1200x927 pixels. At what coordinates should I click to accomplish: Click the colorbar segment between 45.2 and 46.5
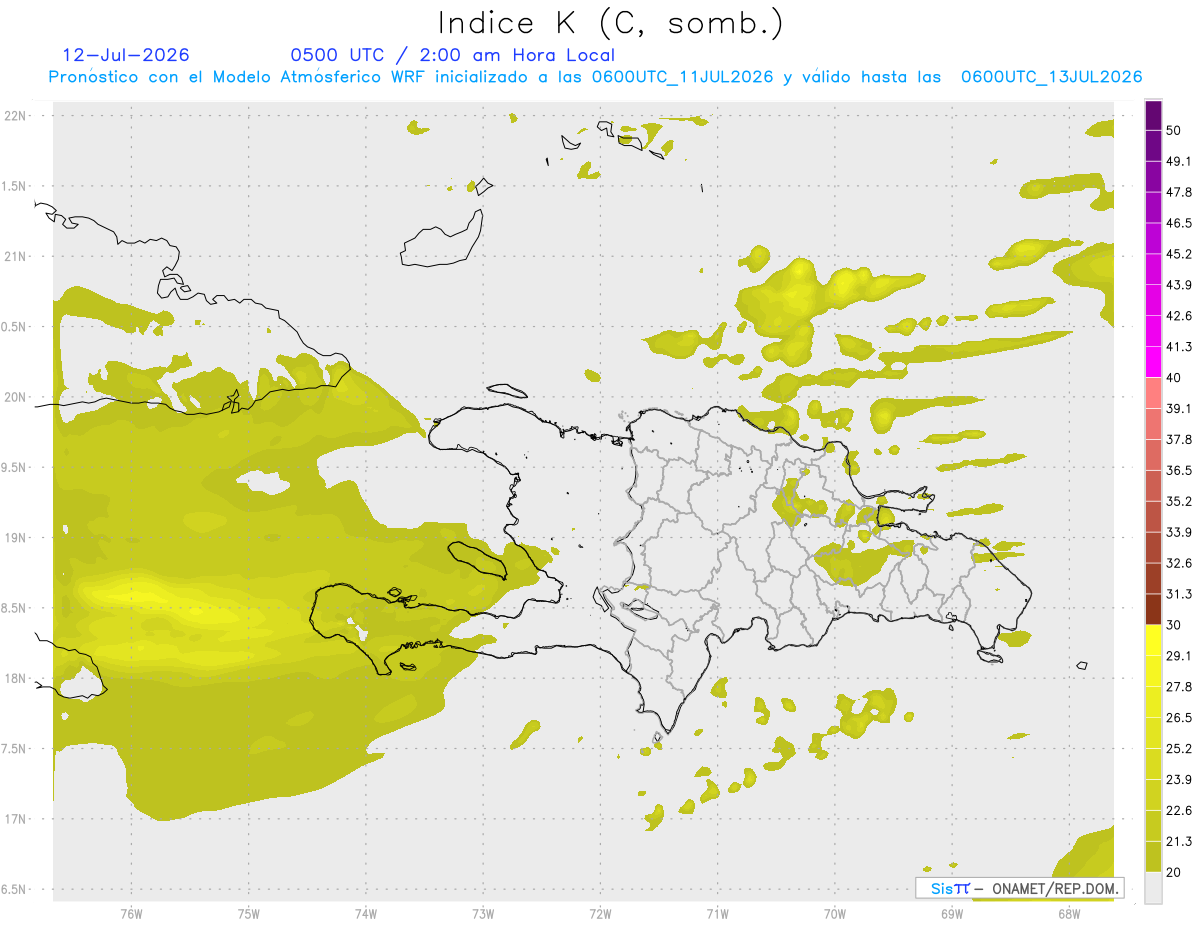tap(1154, 238)
